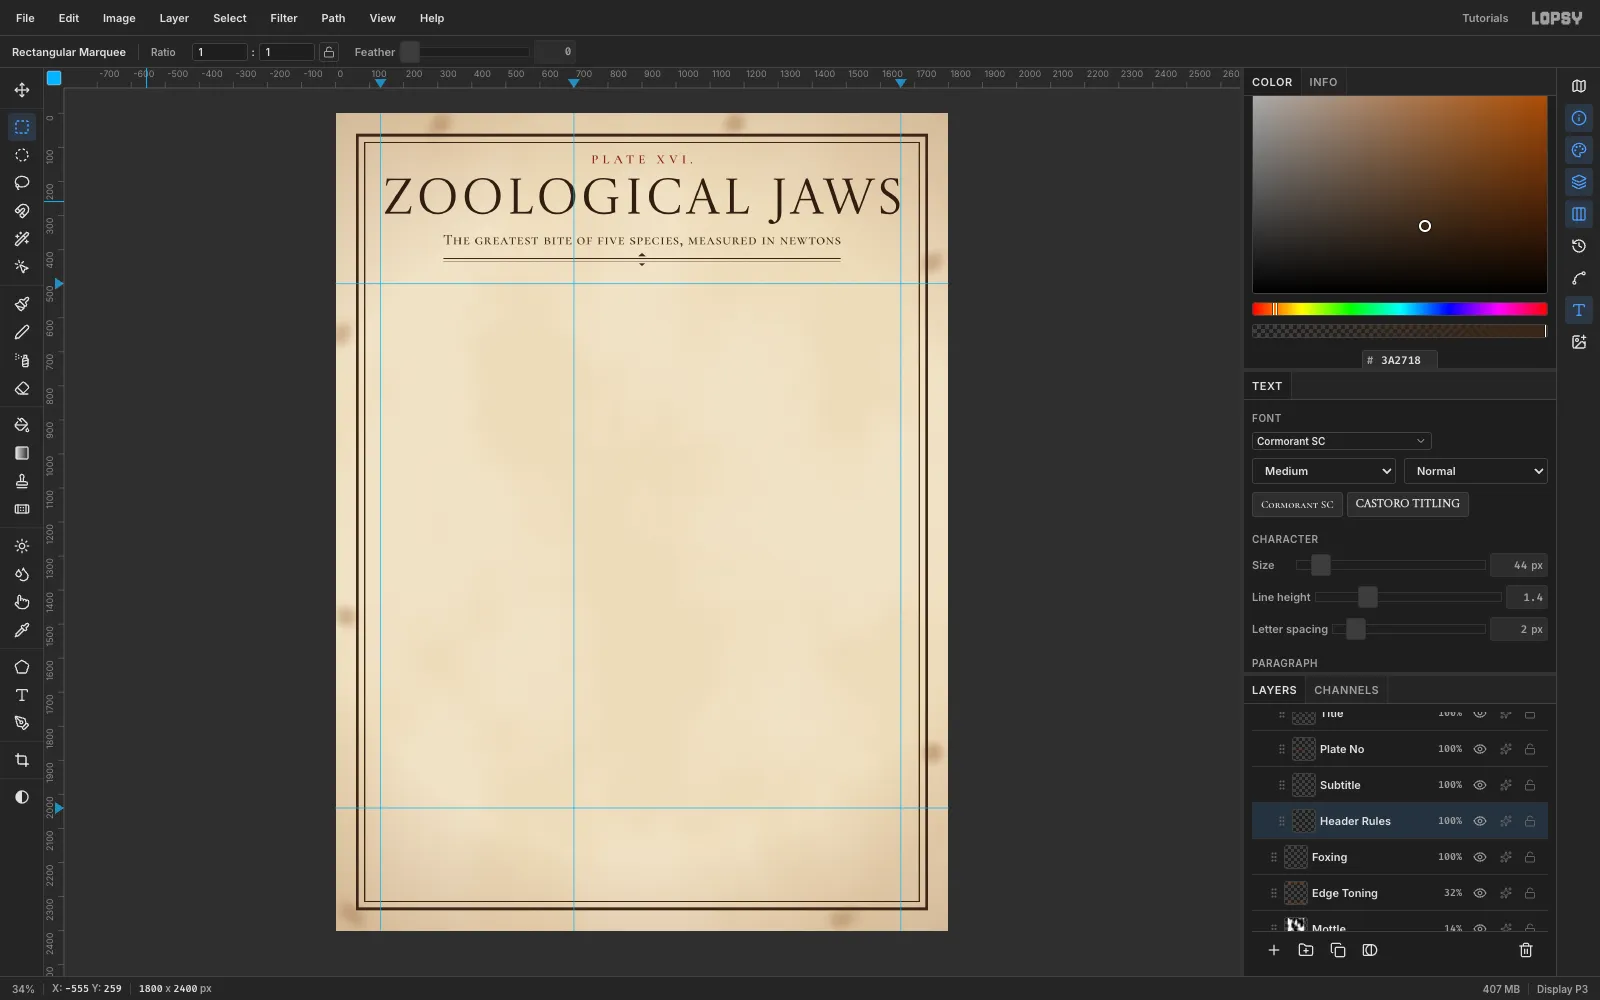The width and height of the screenshot is (1600, 1000).
Task: Add a layer mask
Action: (x=1370, y=950)
